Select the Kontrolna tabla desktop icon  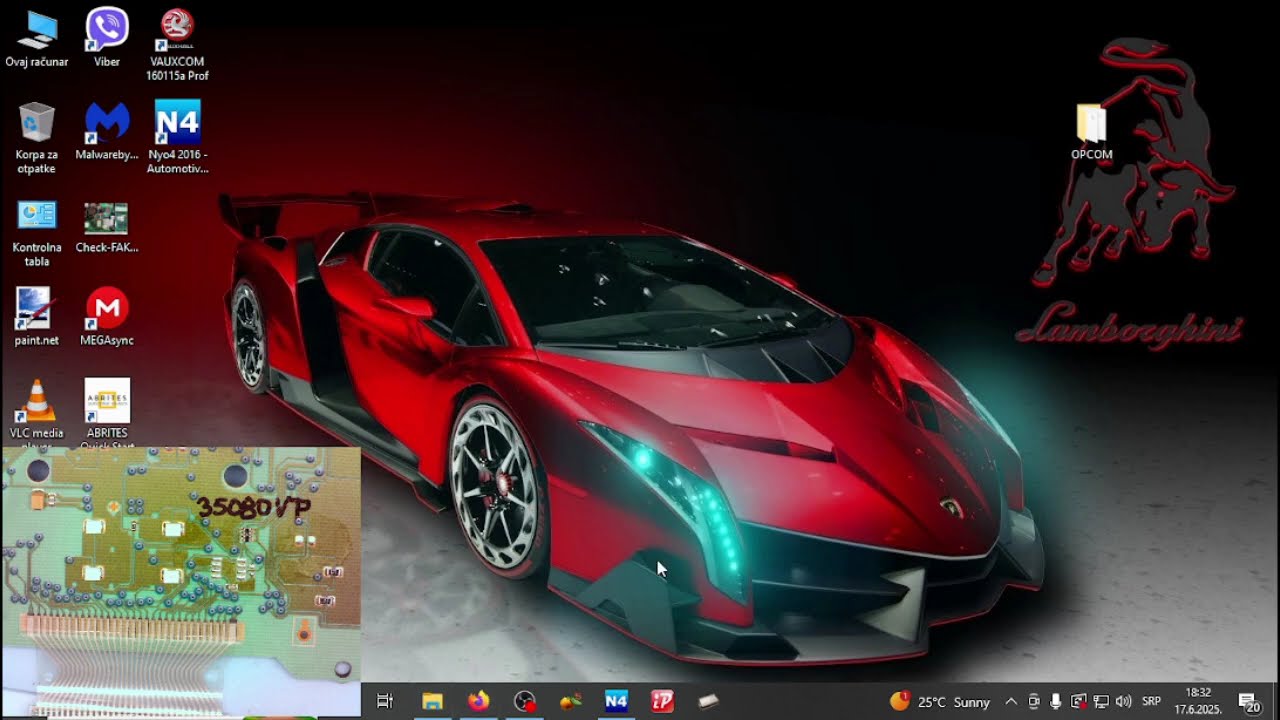(x=37, y=233)
